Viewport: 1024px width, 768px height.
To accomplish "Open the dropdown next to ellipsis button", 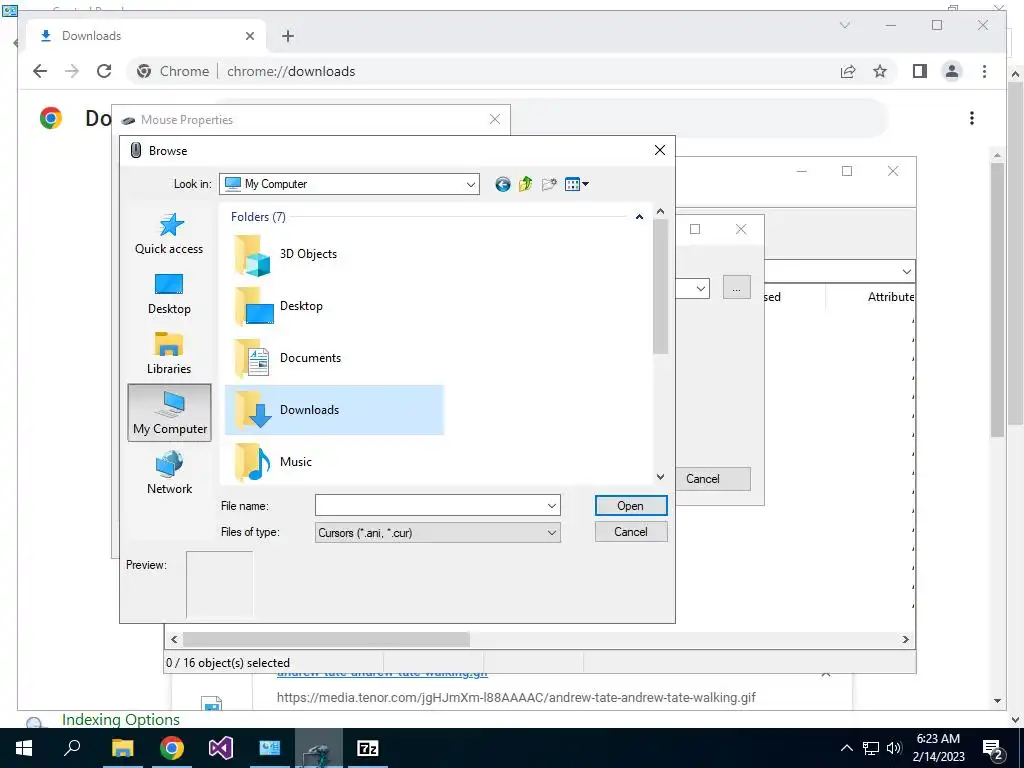I will coord(700,288).
